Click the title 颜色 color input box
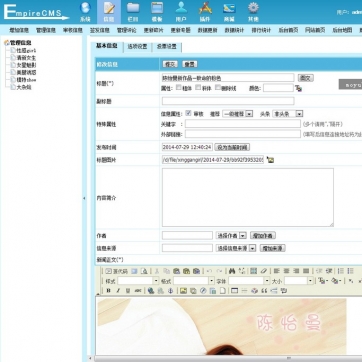362x362 pixels. (x=278, y=88)
